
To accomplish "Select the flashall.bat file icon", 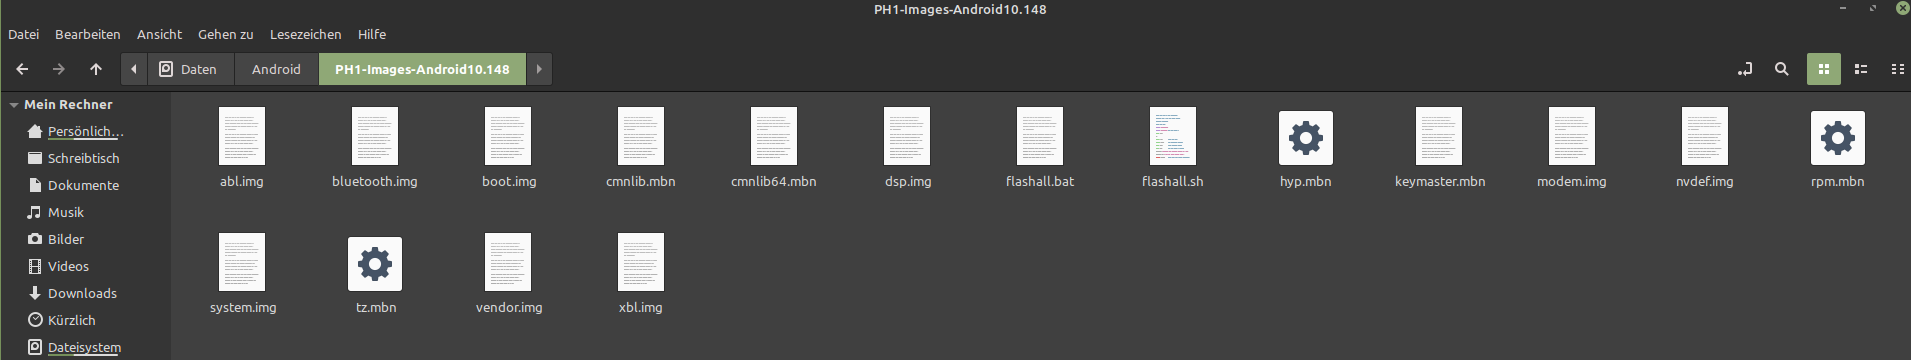I will (1040, 136).
